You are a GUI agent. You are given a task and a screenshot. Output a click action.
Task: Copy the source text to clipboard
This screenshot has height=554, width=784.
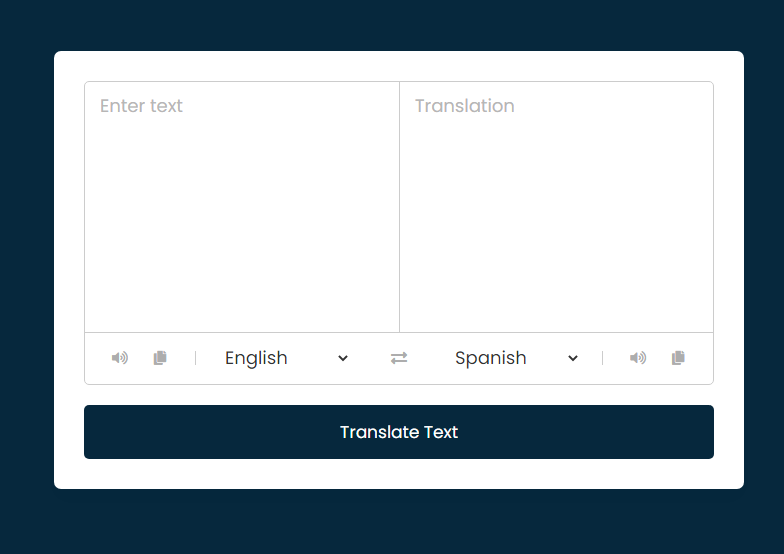160,358
